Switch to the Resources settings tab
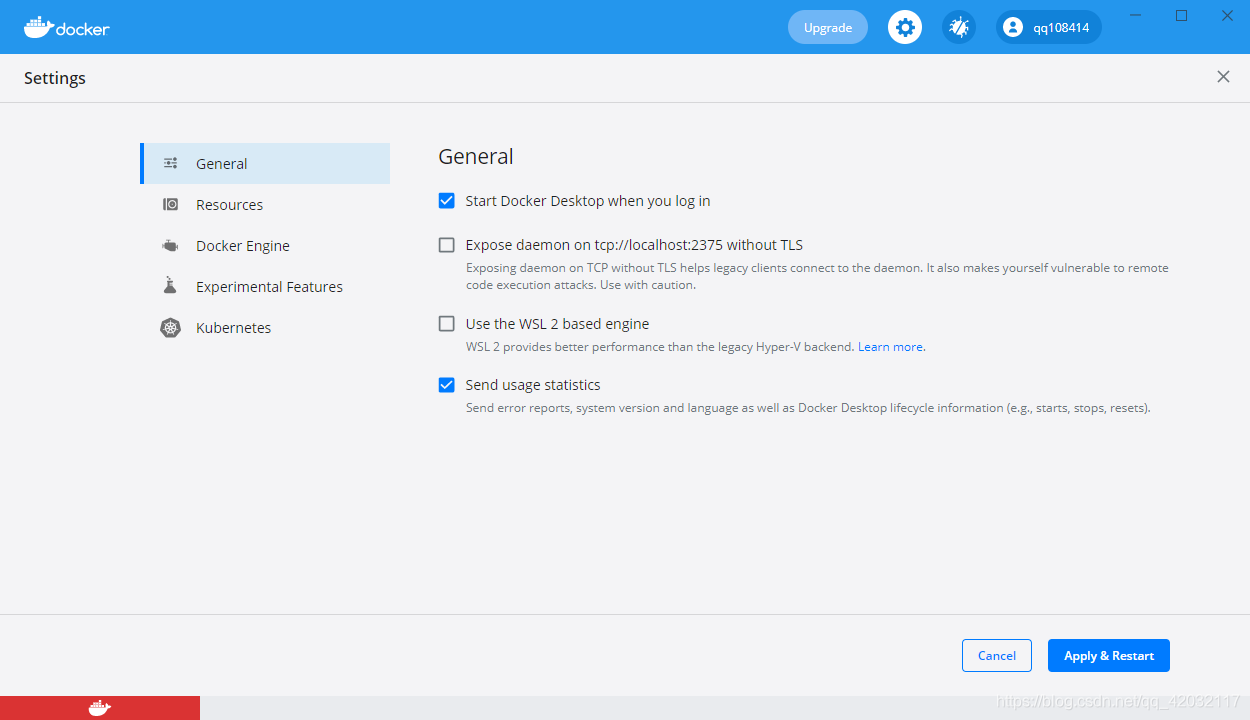The image size is (1250, 720). [x=265, y=204]
